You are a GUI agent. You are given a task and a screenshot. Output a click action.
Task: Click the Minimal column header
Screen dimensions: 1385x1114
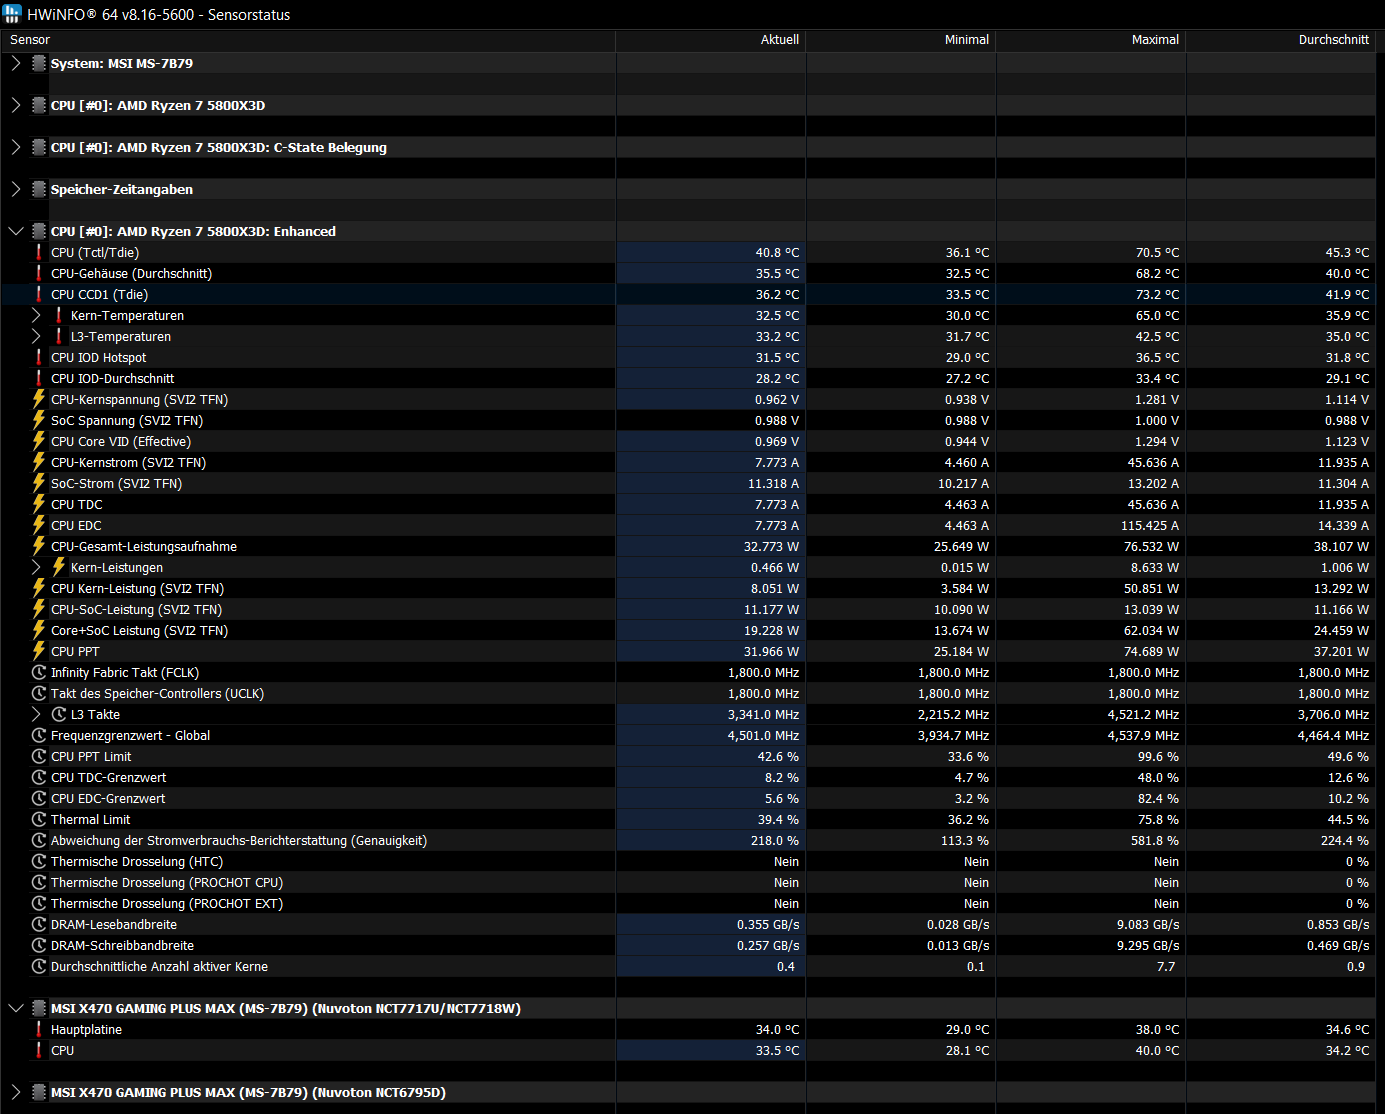(901, 40)
